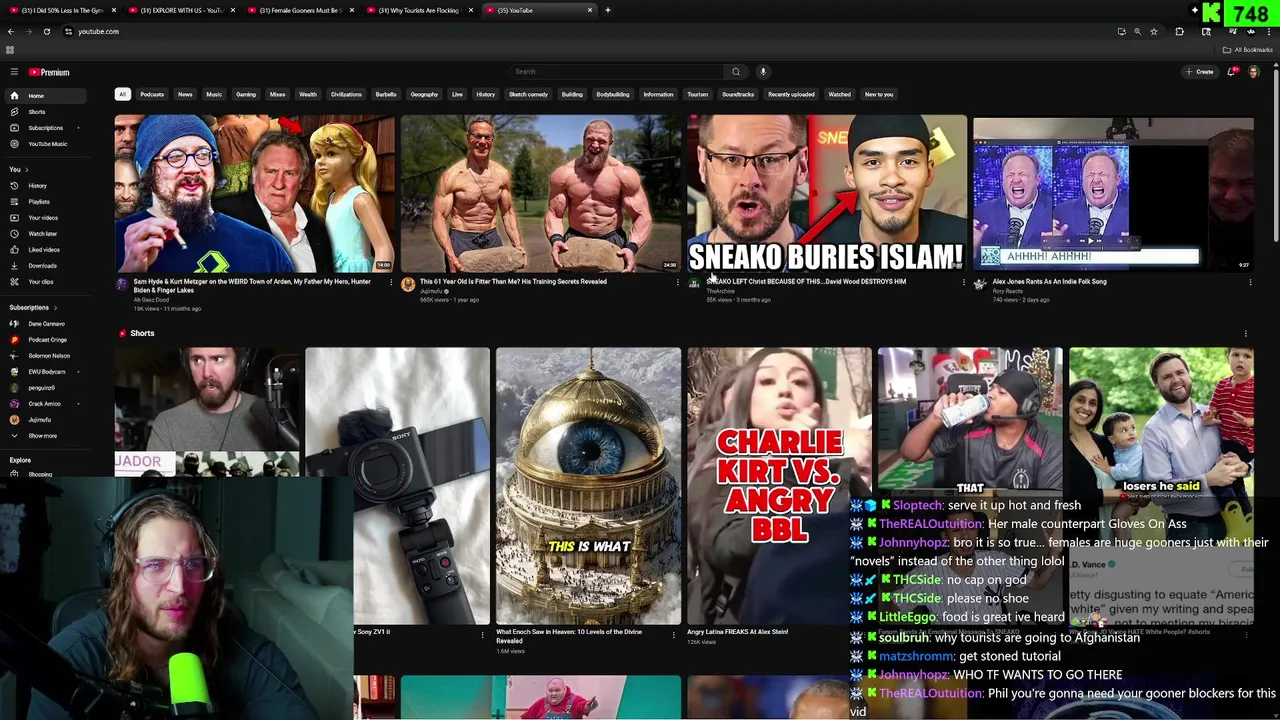Select the All filter chip
This screenshot has height=720, width=1280.
(122, 95)
